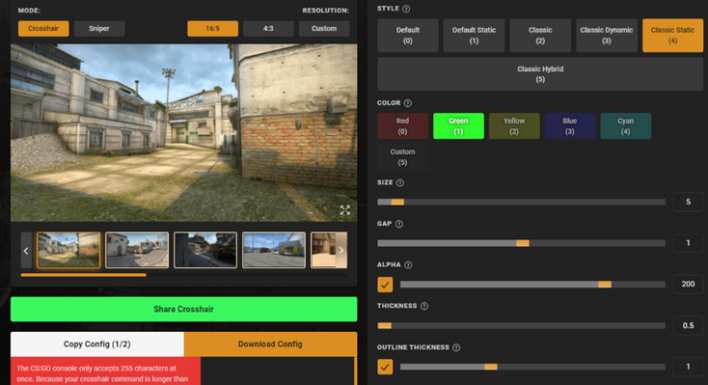
Task: Open the Alpha help question mark icon
Action: point(408,265)
